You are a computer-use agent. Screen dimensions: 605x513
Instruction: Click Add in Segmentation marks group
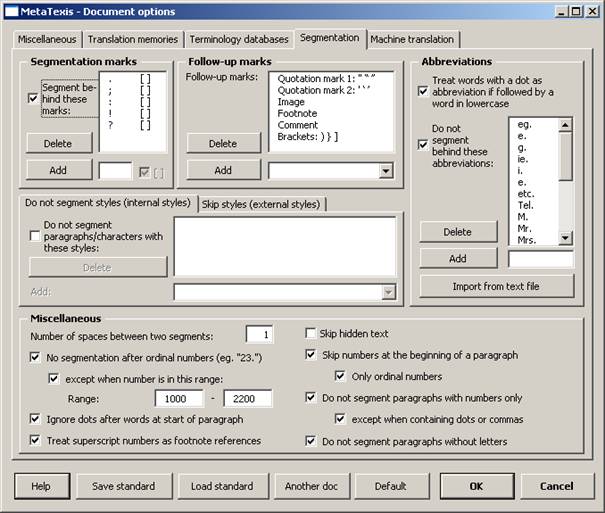click(59, 170)
